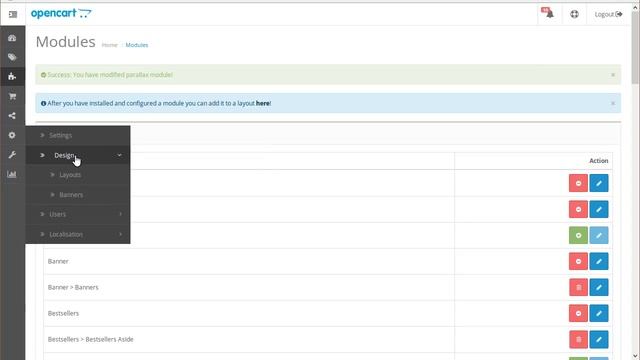The height and width of the screenshot is (360, 640).
Task: Delete the Banner > Banners module
Action: pos(578,287)
